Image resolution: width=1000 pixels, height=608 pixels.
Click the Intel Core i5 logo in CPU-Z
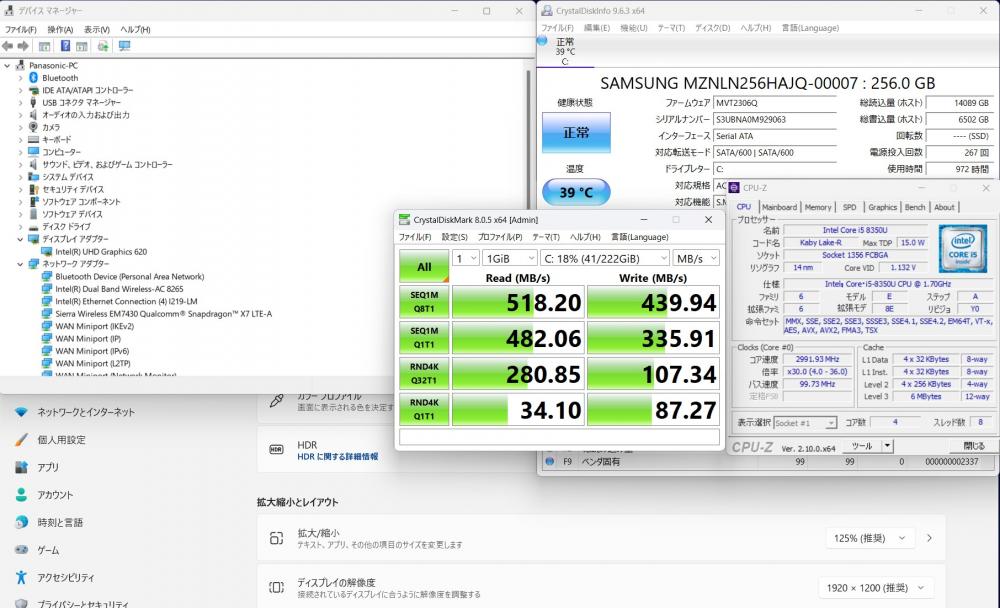(x=962, y=248)
